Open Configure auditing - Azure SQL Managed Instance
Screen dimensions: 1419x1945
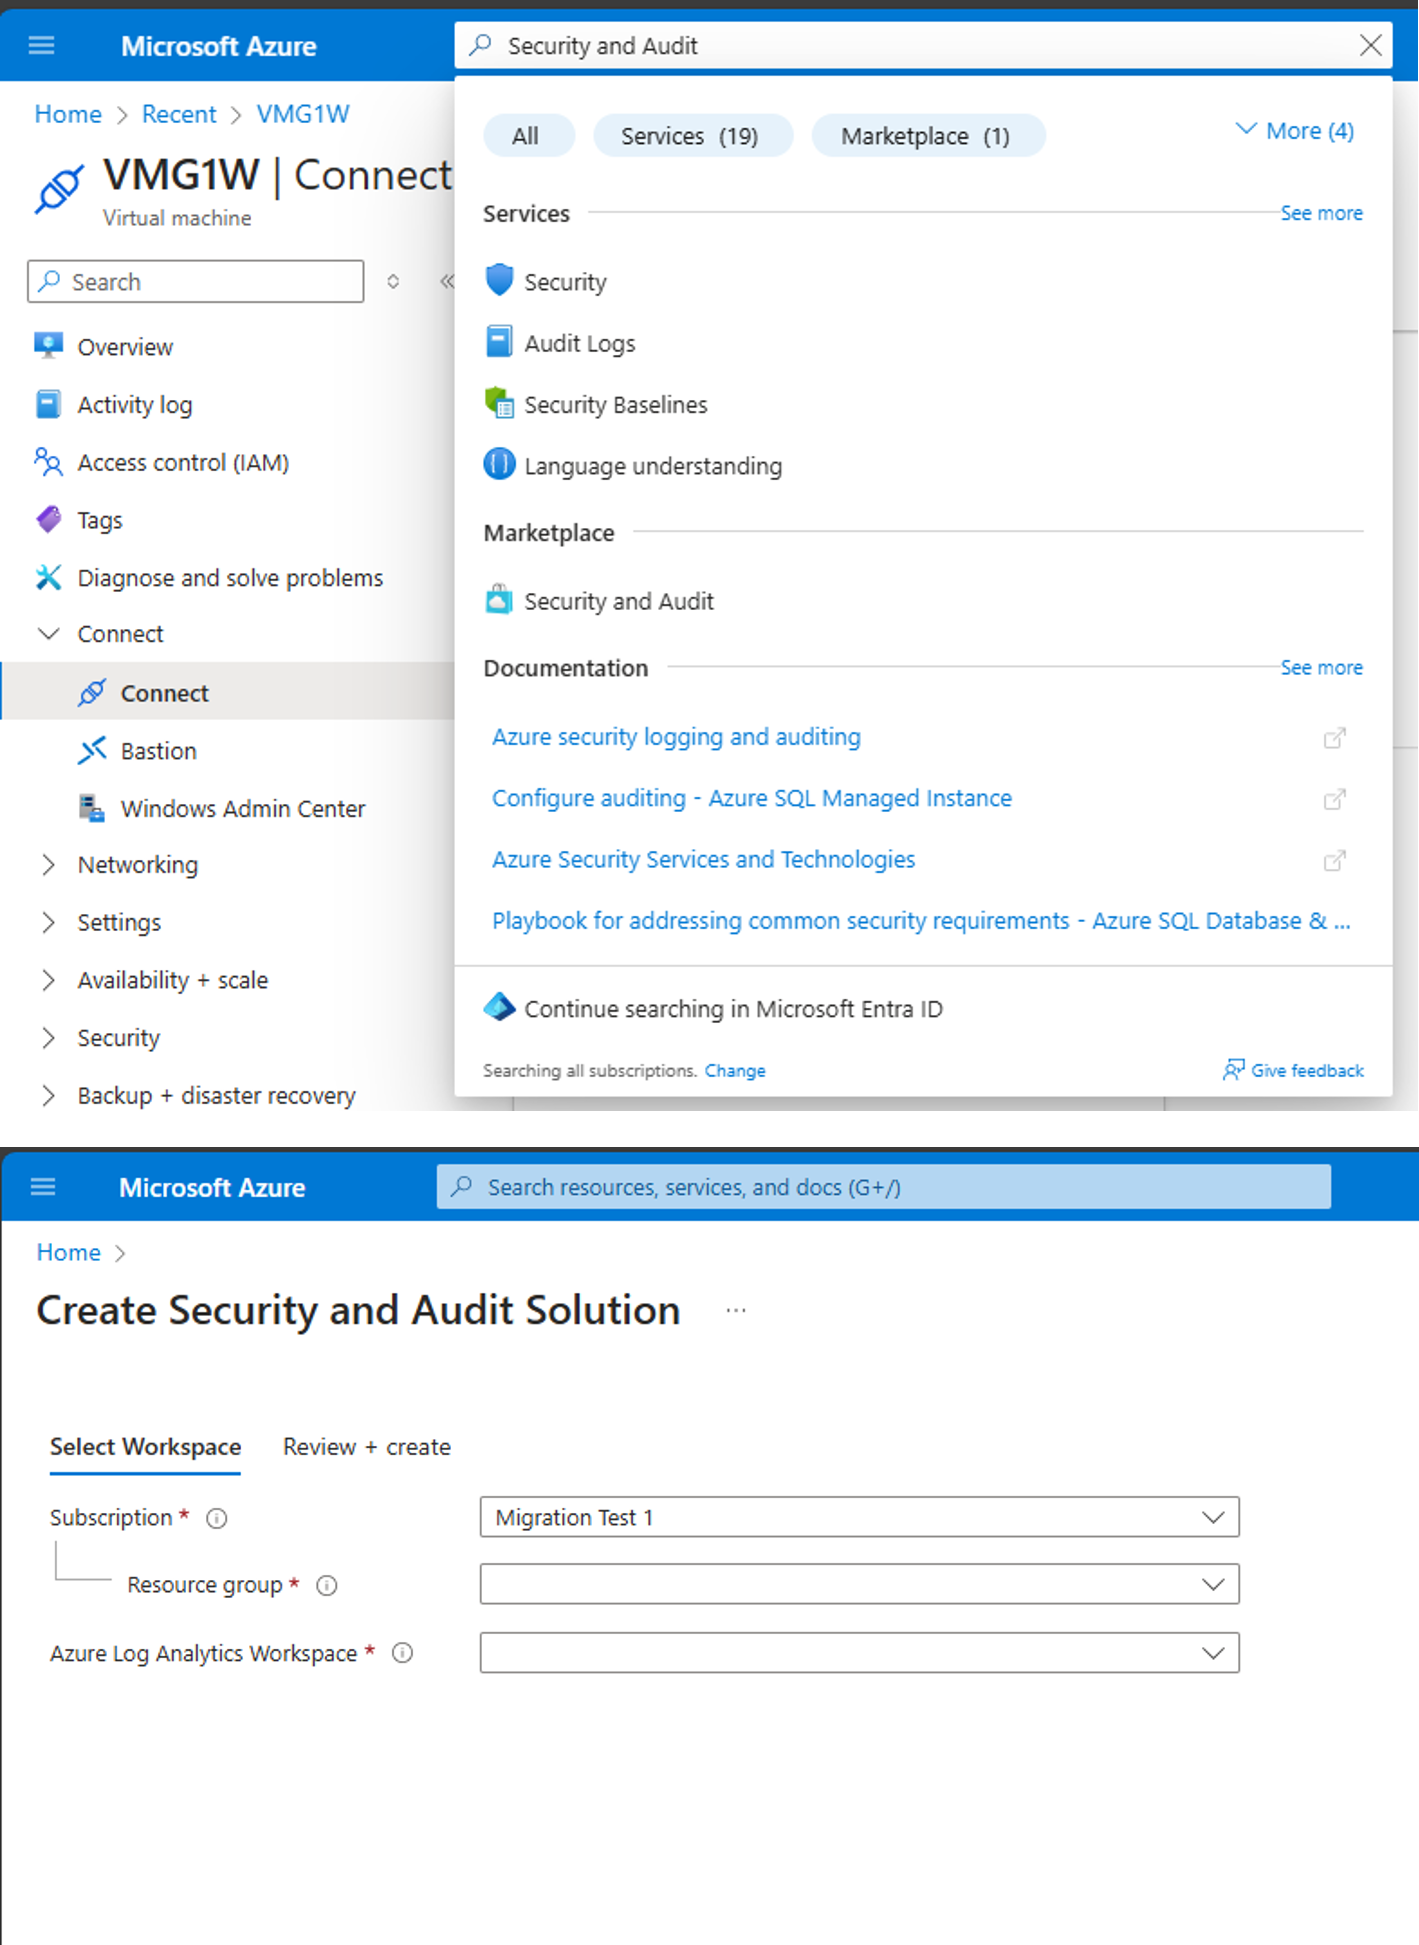click(752, 798)
